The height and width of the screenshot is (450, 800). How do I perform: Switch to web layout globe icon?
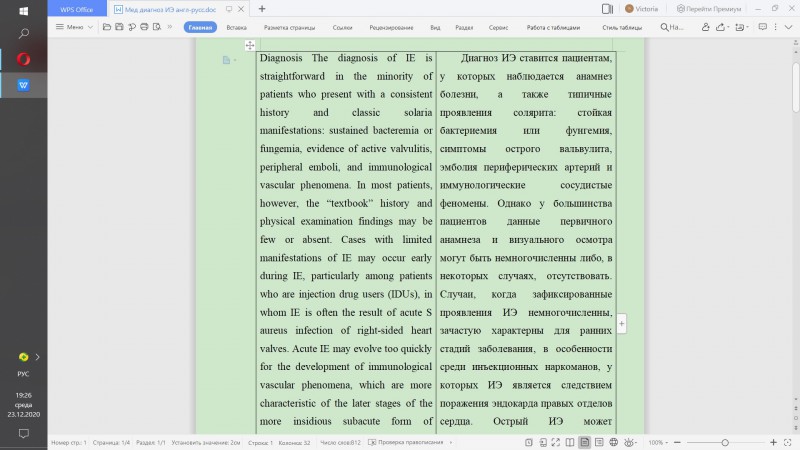click(x=614, y=442)
